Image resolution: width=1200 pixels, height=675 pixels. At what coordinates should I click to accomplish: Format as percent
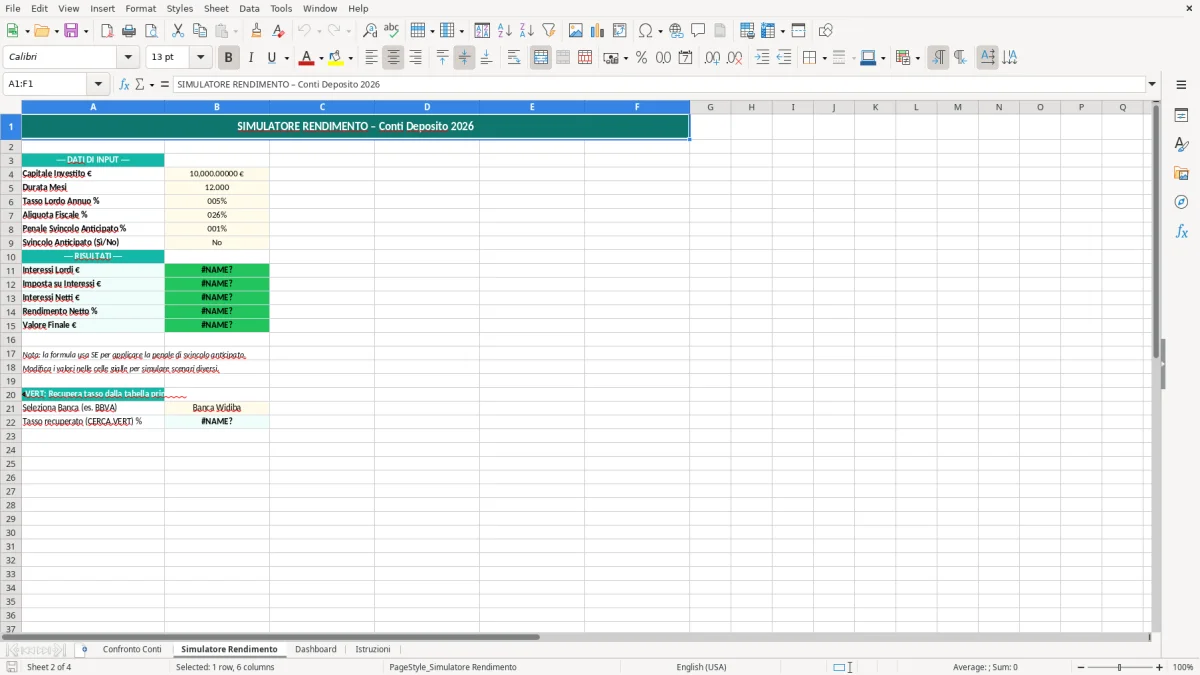[x=642, y=58]
